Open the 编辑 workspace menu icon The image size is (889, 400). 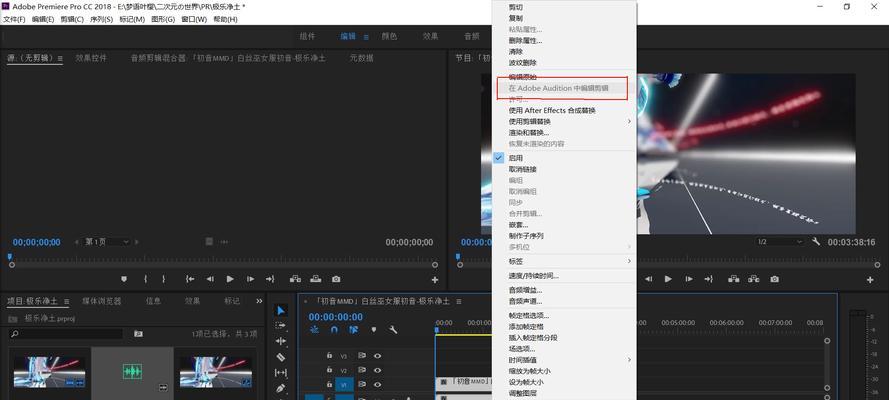366,36
